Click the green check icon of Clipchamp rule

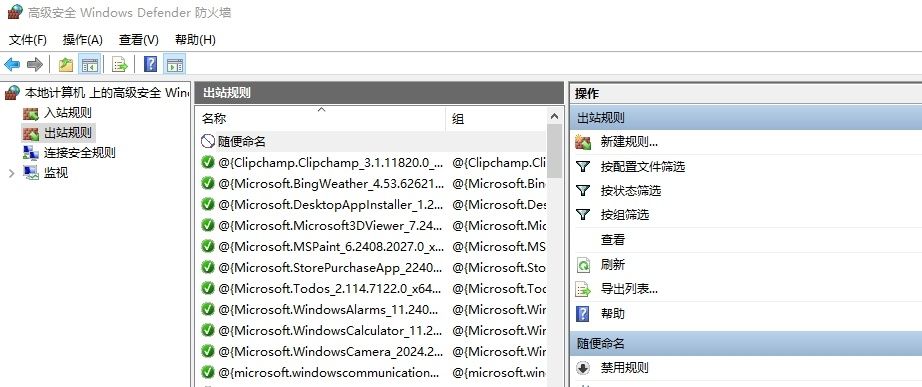pyautogui.click(x=208, y=162)
